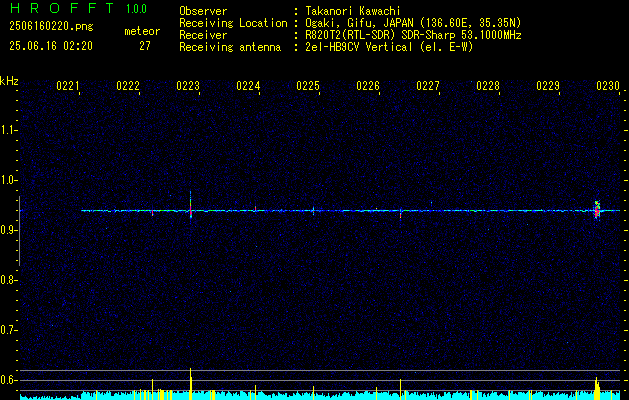
Task: Click the colorful echo burst before 0230
Action: (x=597, y=209)
